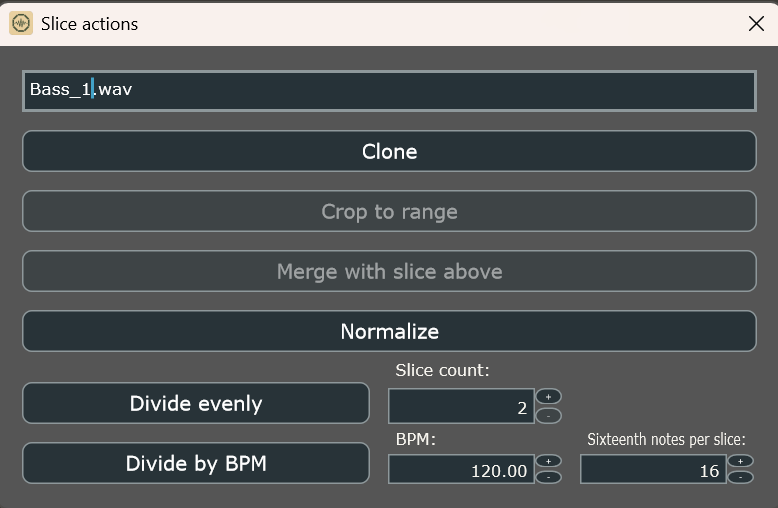The image size is (778, 508).
Task: Click the Slice actions window title text
Action: coord(89,24)
